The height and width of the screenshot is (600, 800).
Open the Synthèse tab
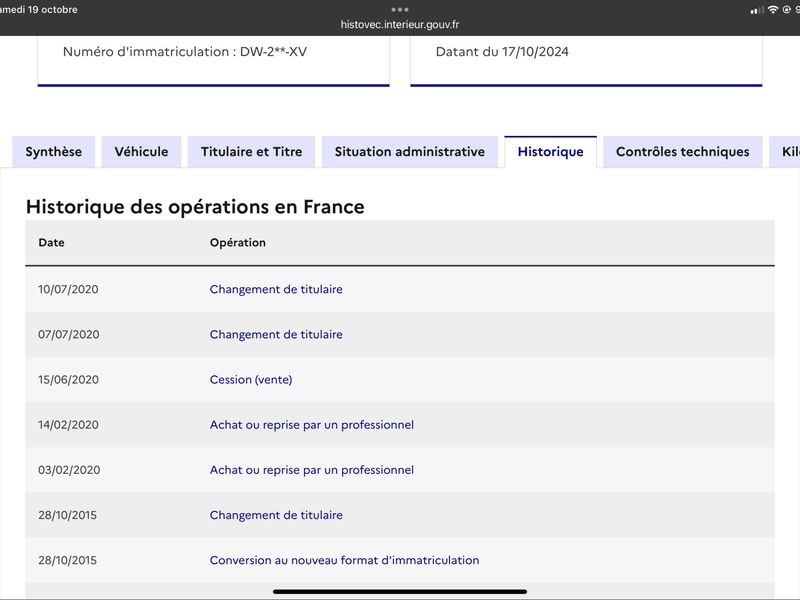pyautogui.click(x=54, y=152)
